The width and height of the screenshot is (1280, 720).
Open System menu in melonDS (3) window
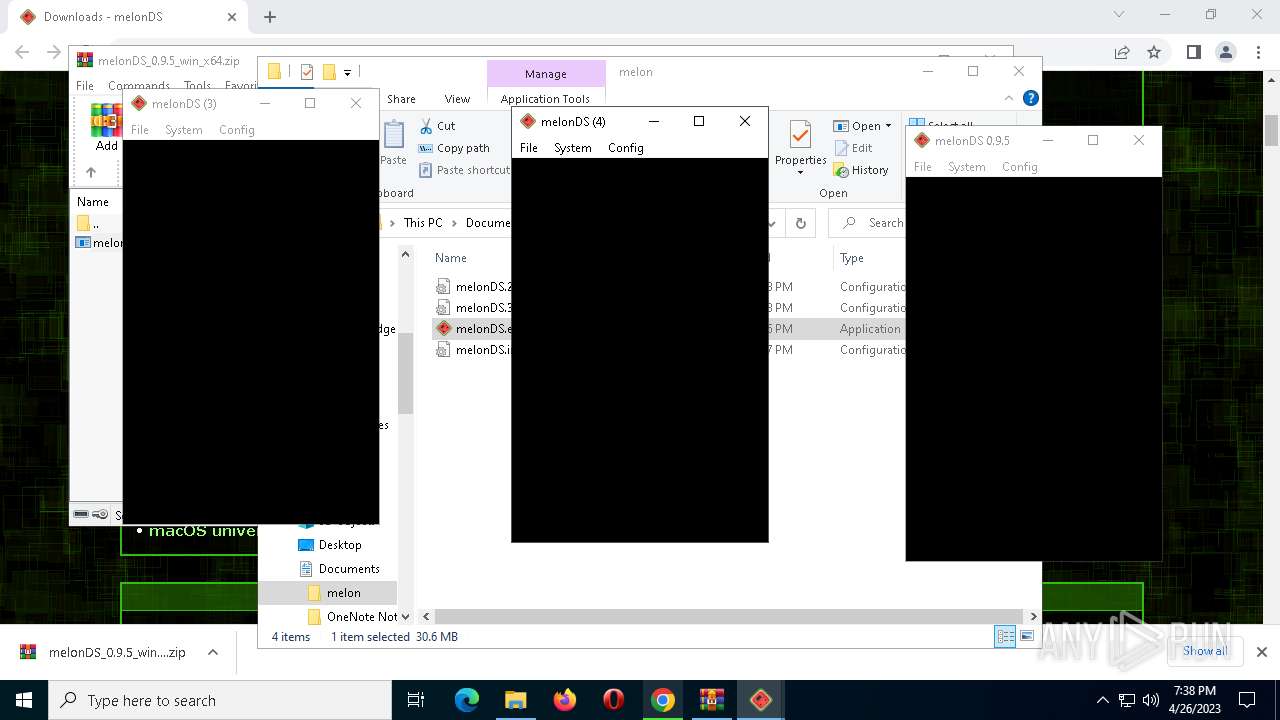(184, 130)
